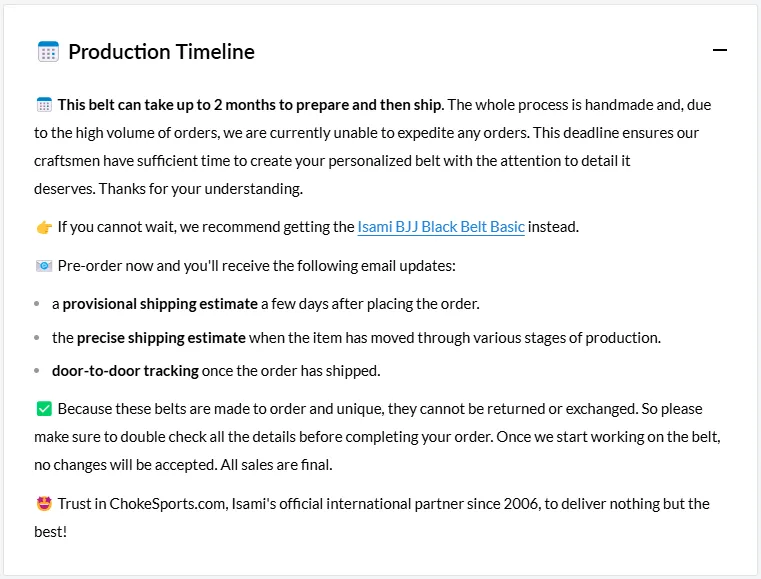Click the bold 'provisional shipping estimate' text
Viewport: 761px width, 579px height.
tap(160, 304)
